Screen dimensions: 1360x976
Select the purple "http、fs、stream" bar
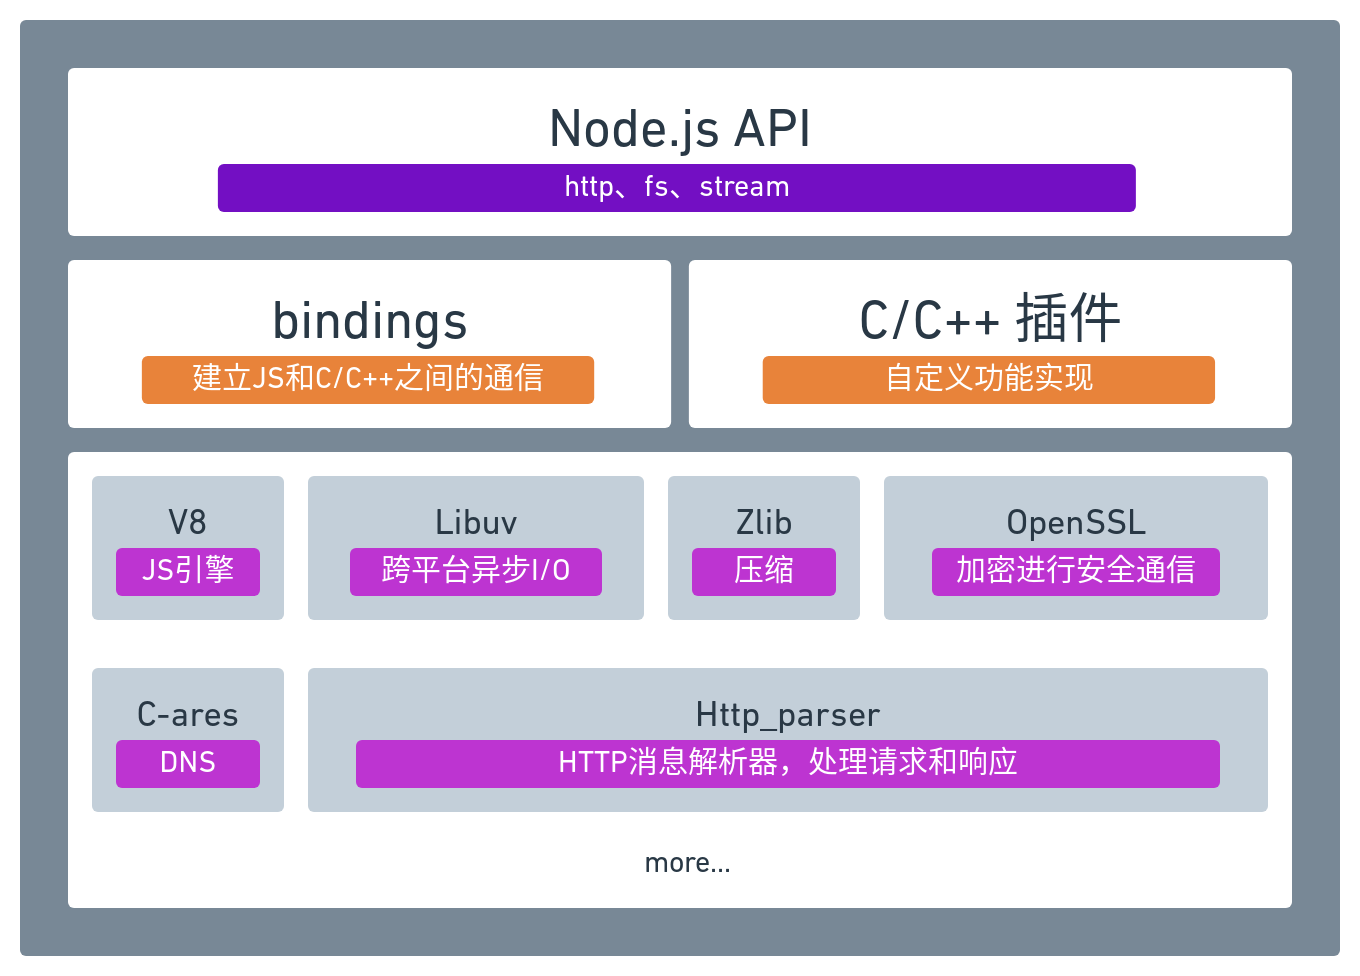click(x=677, y=188)
